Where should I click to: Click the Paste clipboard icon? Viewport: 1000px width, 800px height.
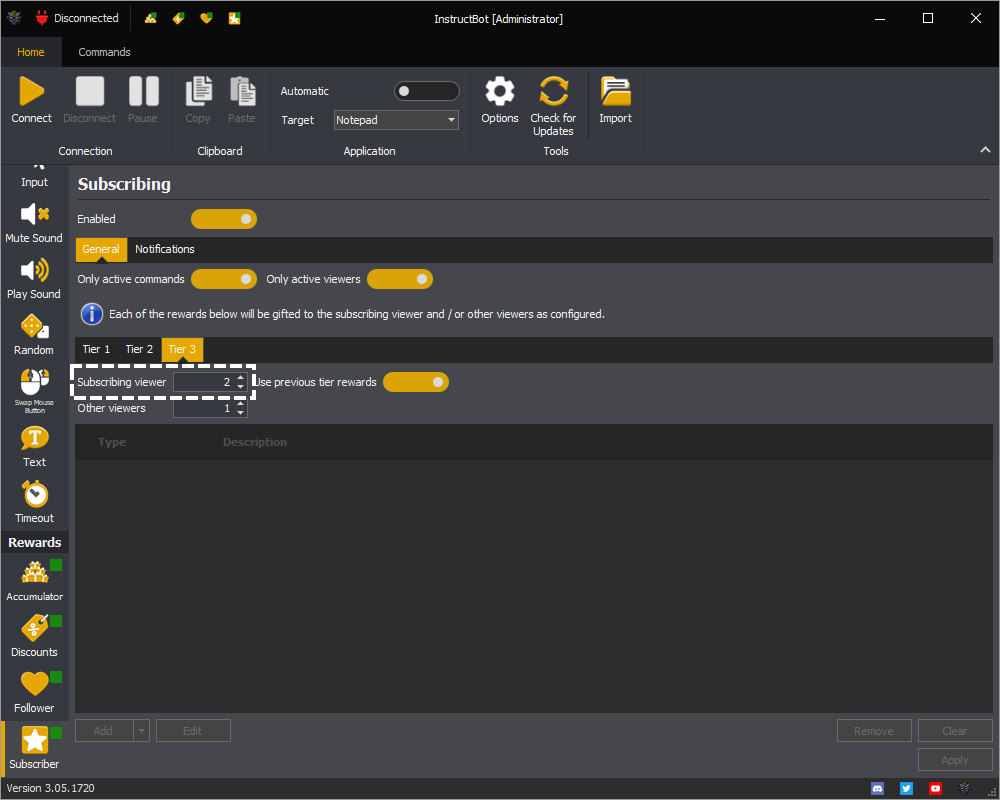(x=242, y=91)
